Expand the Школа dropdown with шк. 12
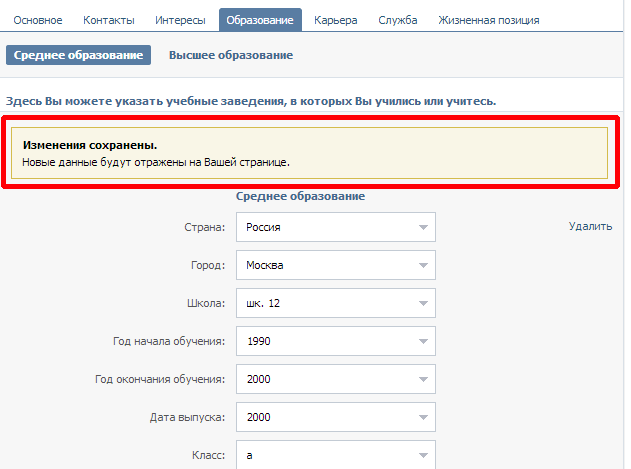 [336, 303]
